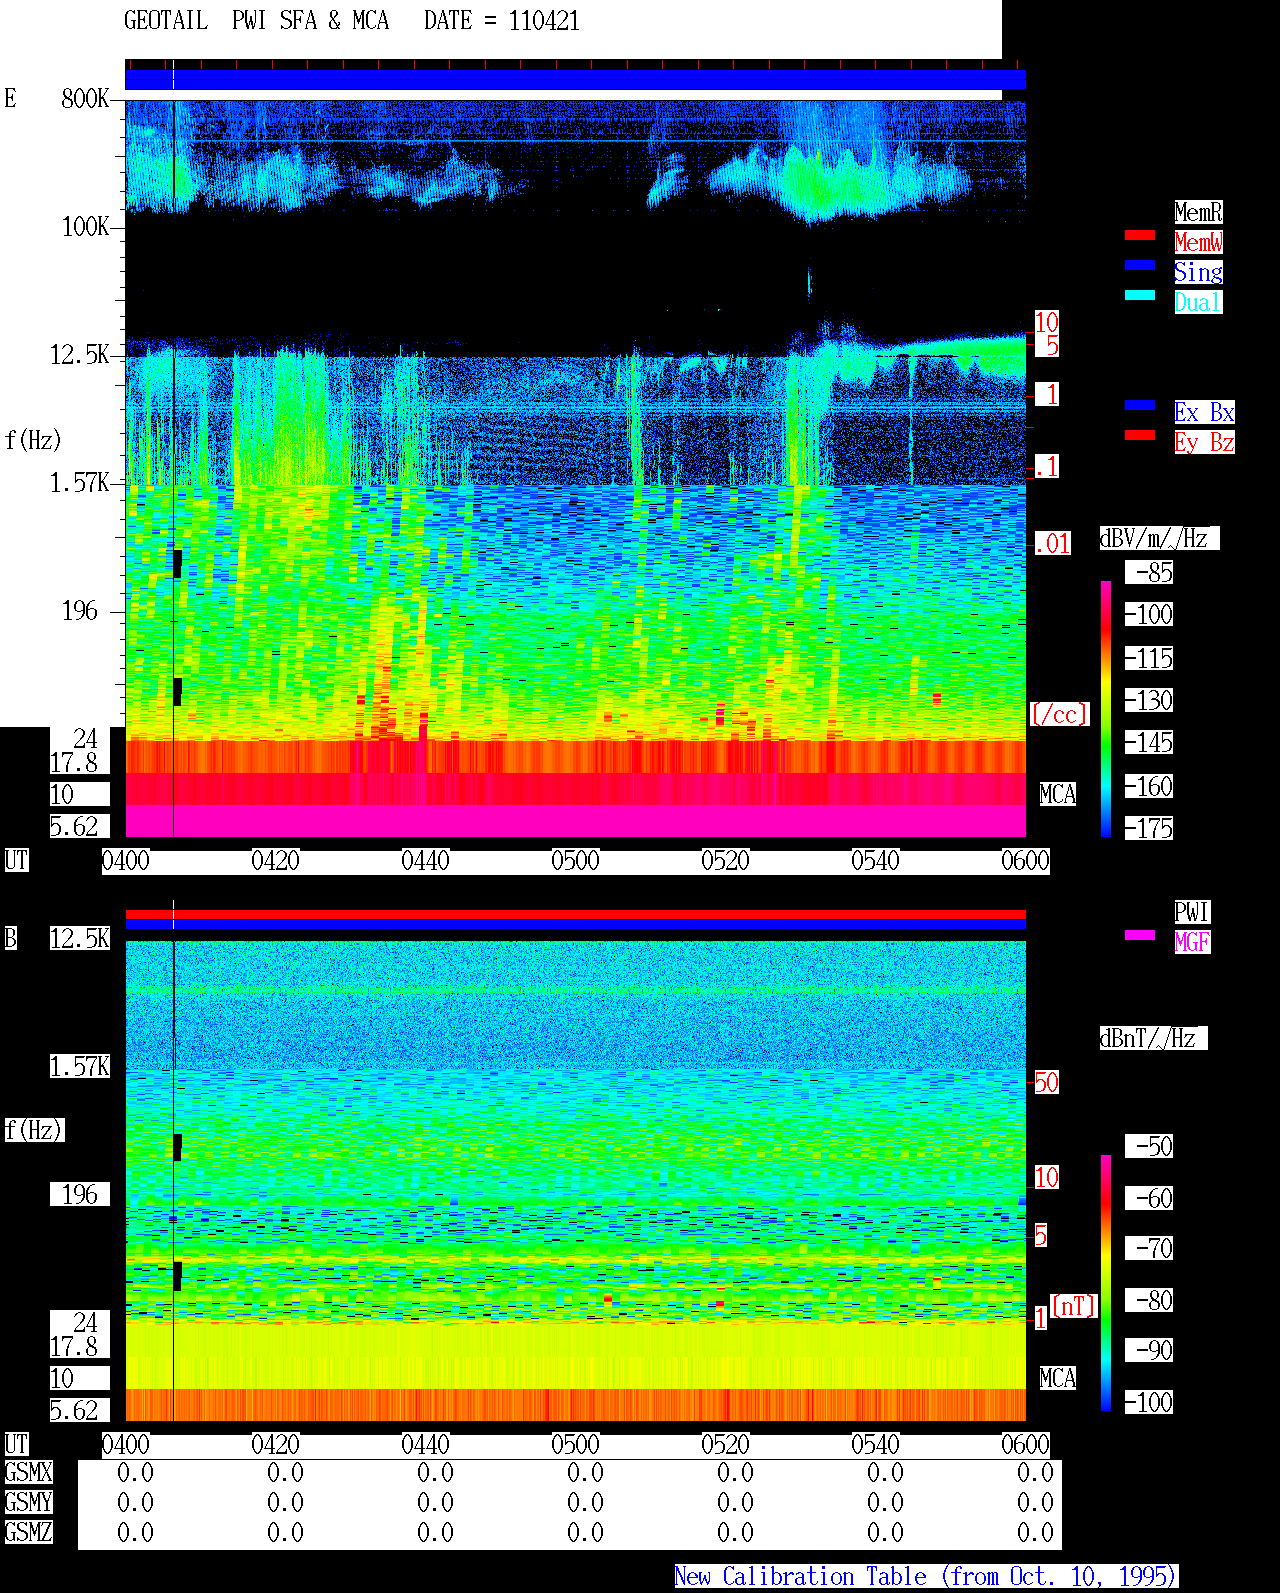Image resolution: width=1280 pixels, height=1593 pixels.
Task: Click the New Calibration Table link
Action: 926,1577
